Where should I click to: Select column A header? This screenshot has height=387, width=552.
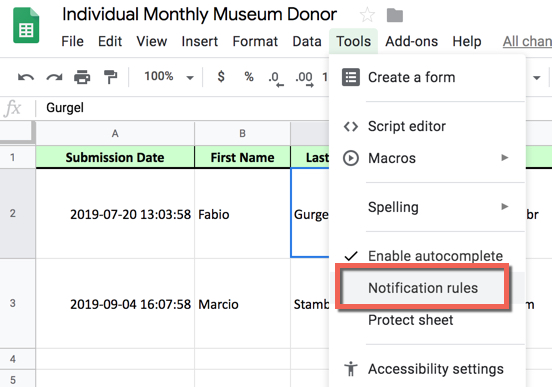click(x=115, y=133)
